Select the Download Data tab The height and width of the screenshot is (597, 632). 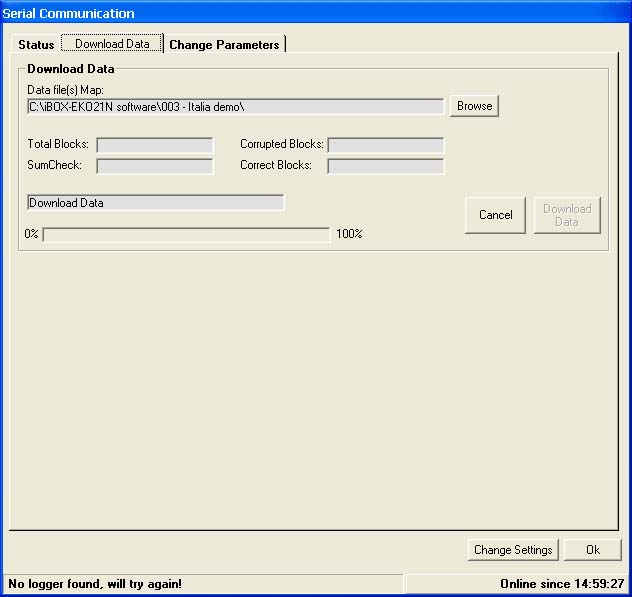tap(112, 44)
